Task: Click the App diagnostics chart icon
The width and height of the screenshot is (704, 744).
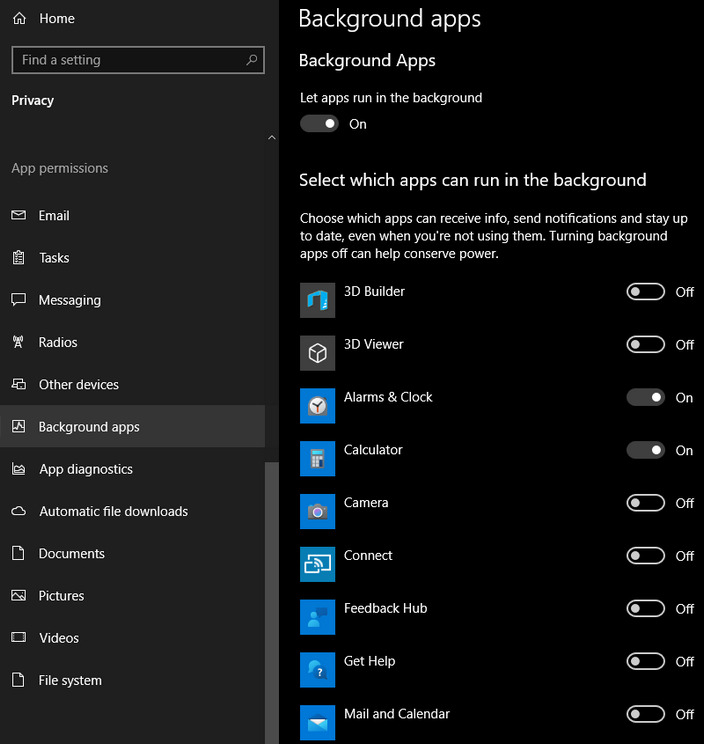Action: click(19, 469)
